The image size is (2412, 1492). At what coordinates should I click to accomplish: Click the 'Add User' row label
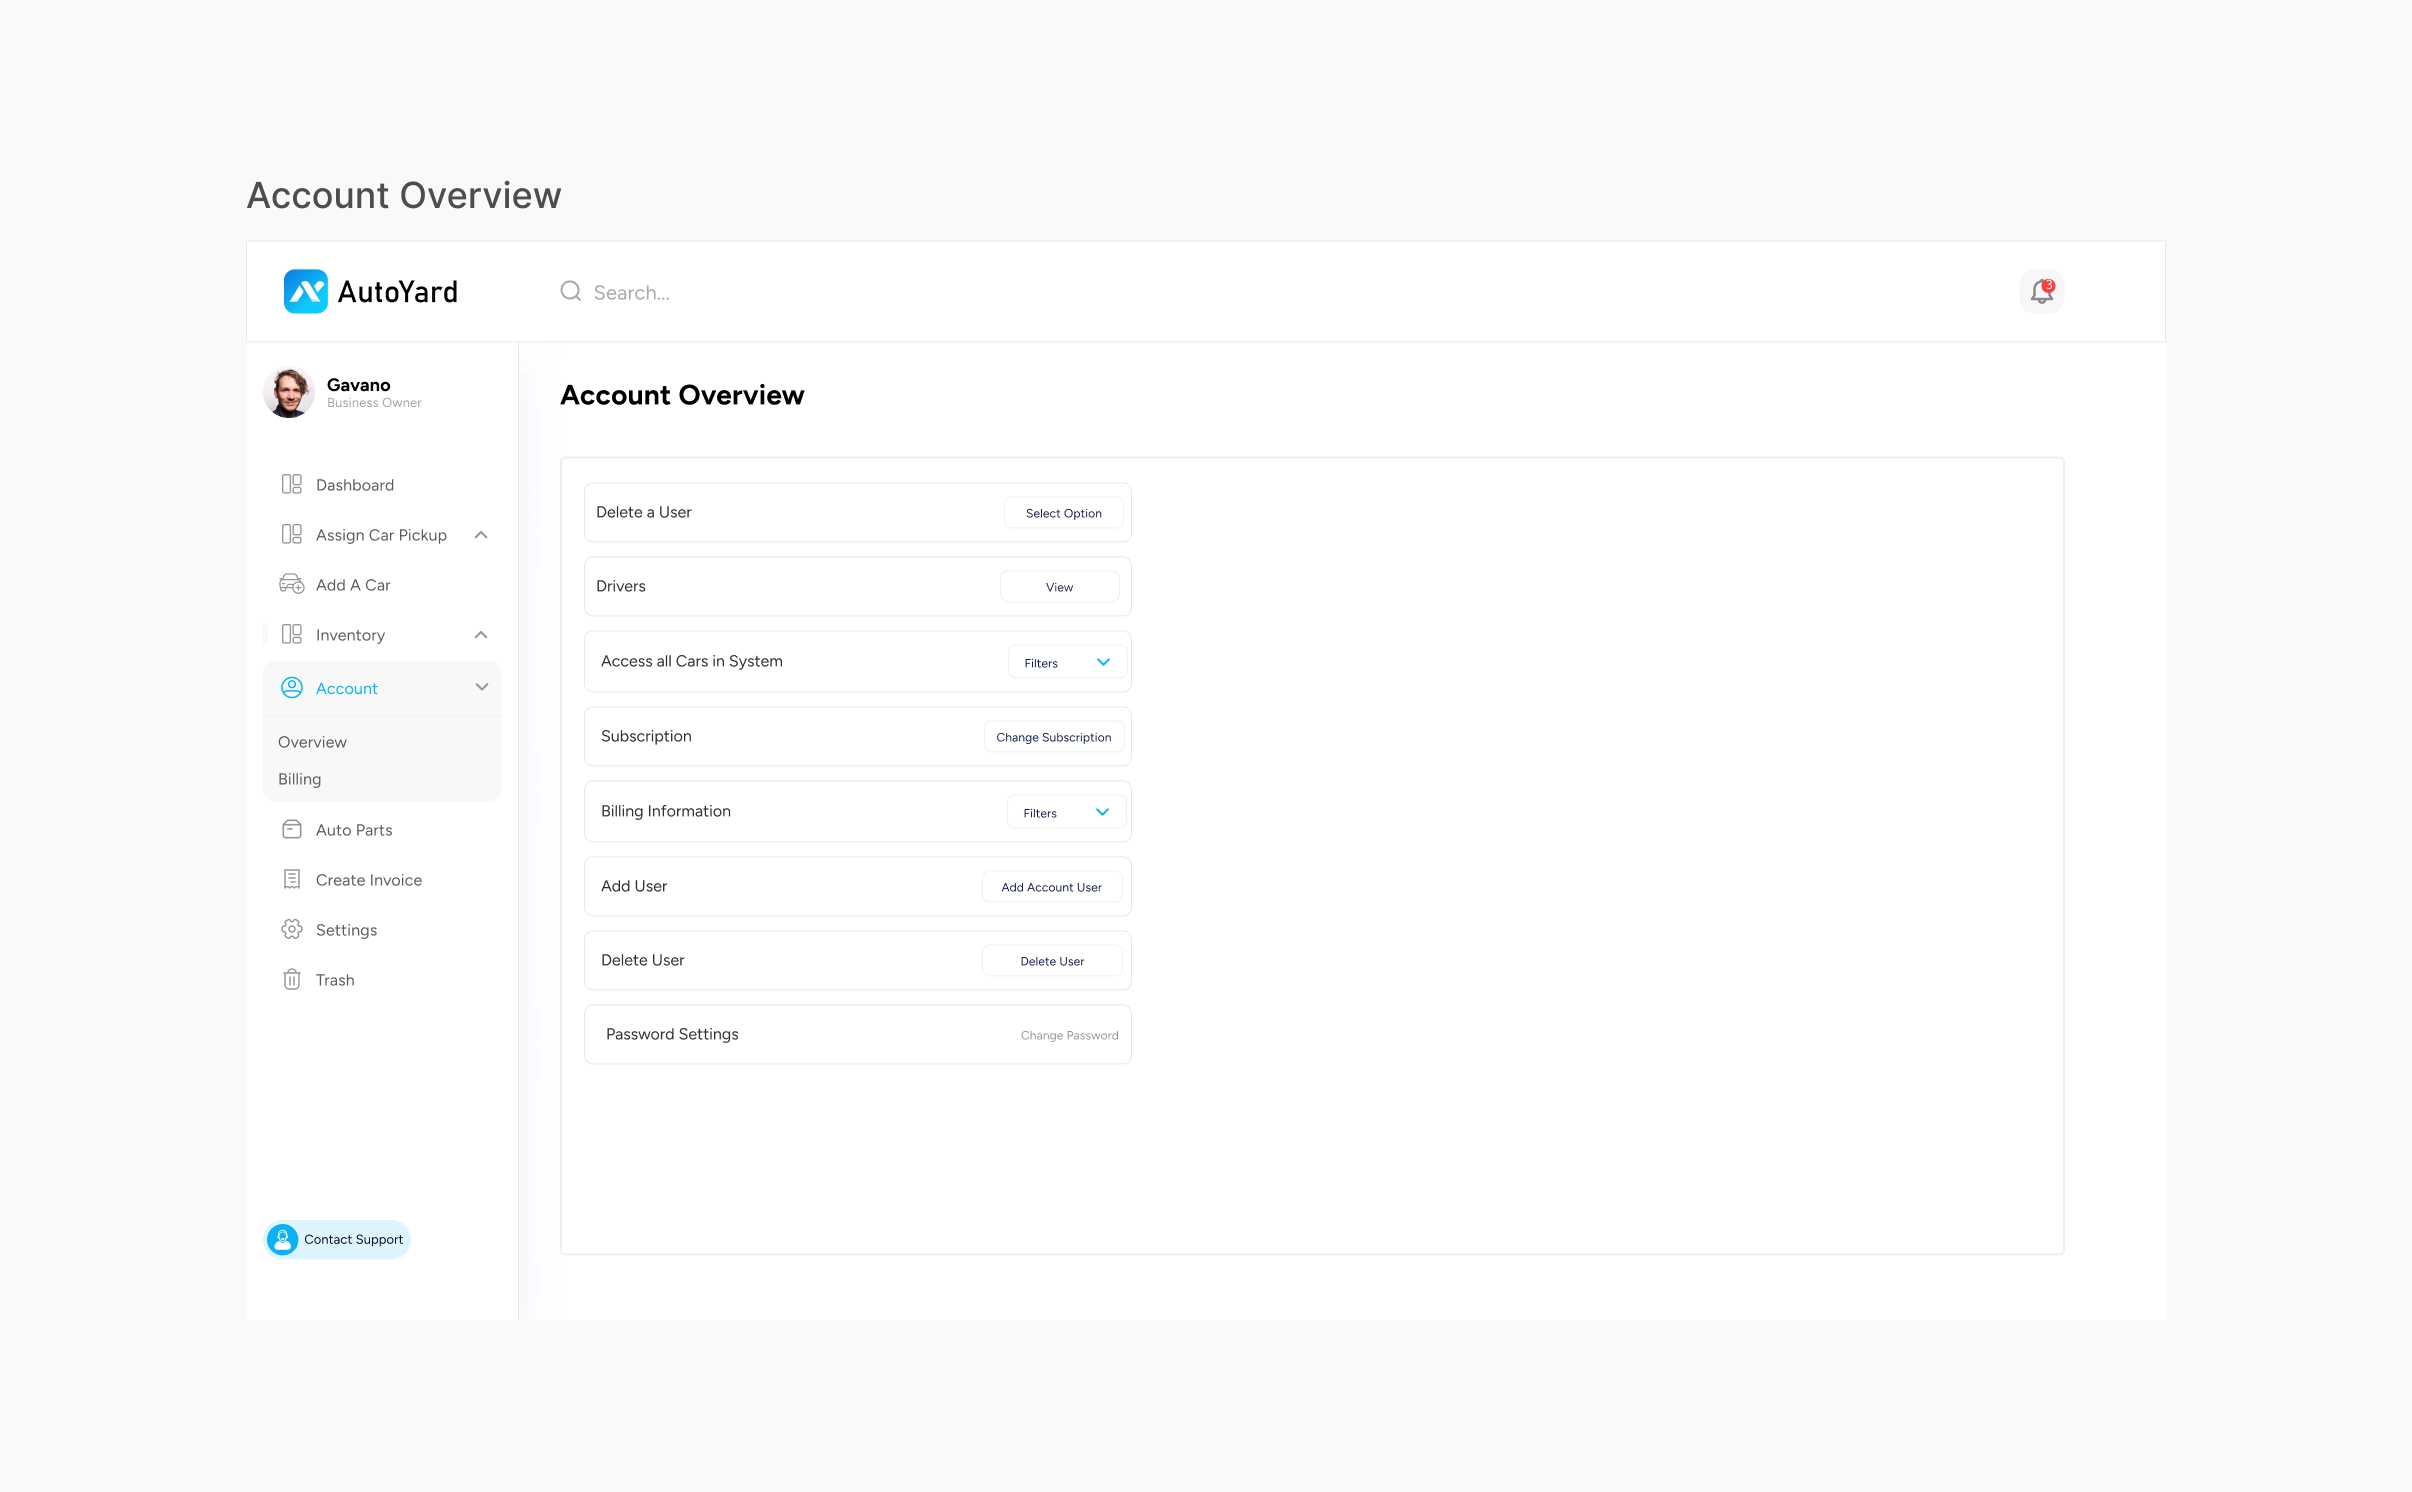click(633, 886)
